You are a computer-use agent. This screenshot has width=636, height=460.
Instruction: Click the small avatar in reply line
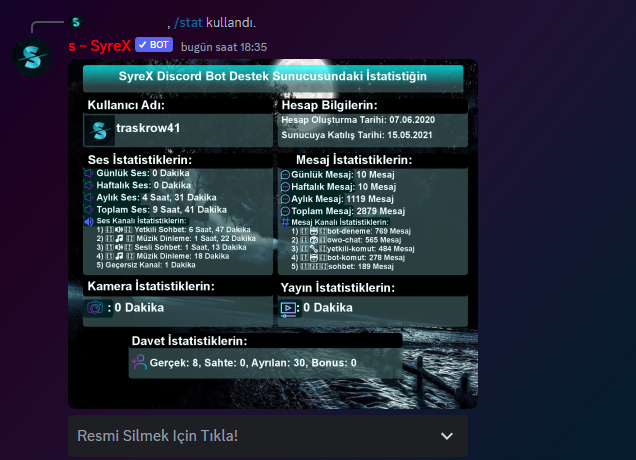(76, 22)
